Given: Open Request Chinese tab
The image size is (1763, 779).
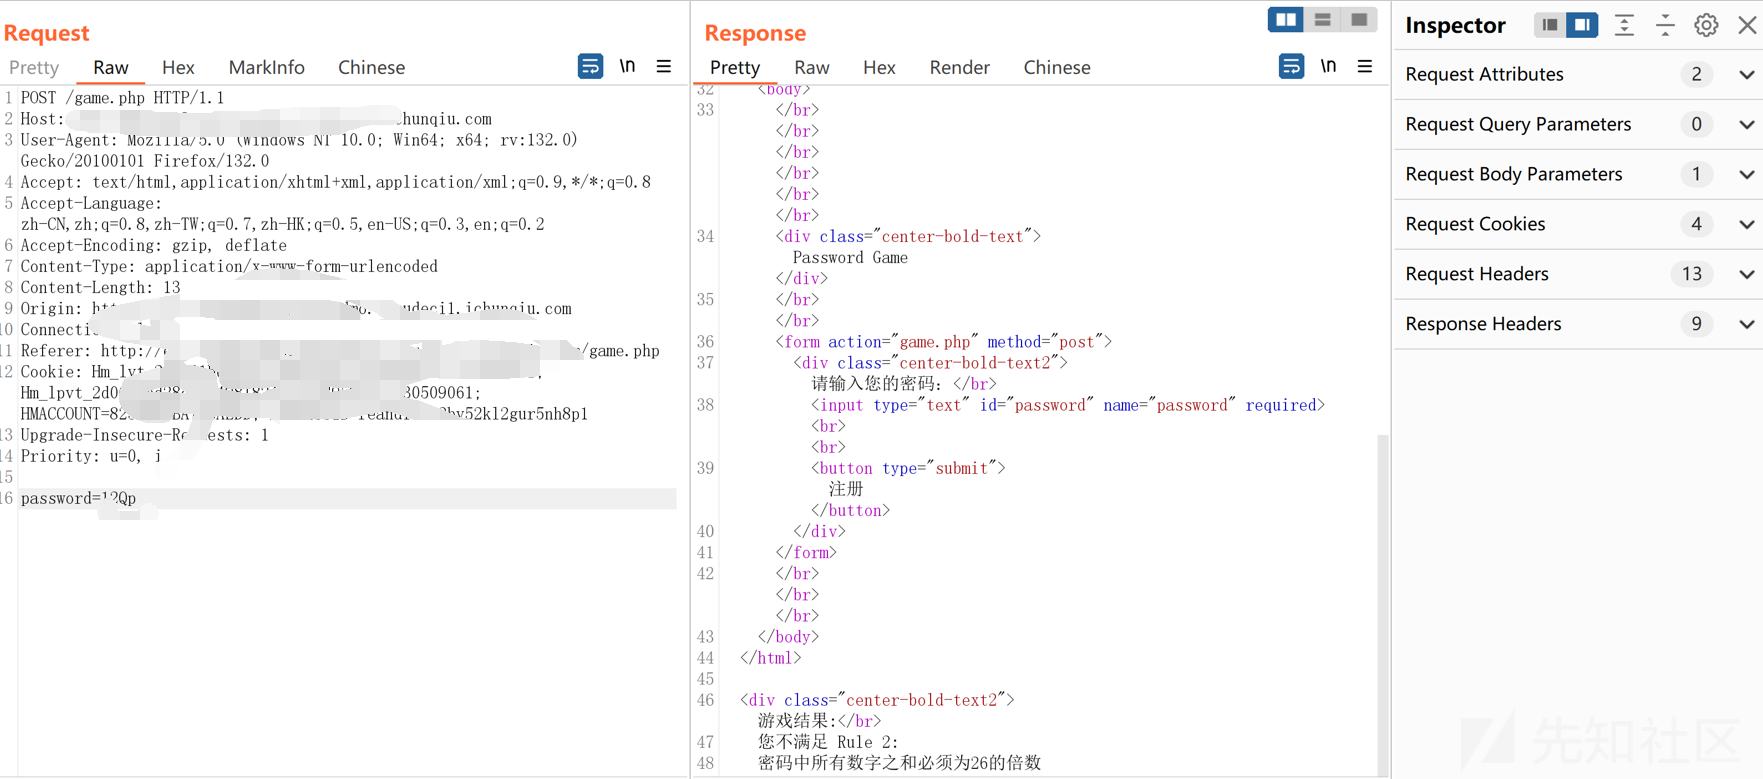Looking at the screenshot, I should (371, 67).
